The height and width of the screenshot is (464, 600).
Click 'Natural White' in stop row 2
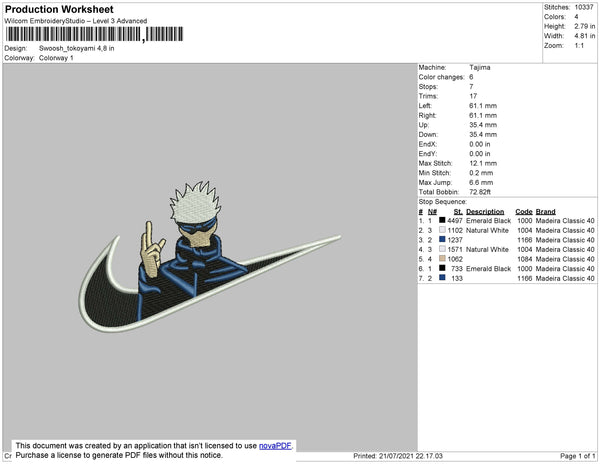(x=488, y=230)
